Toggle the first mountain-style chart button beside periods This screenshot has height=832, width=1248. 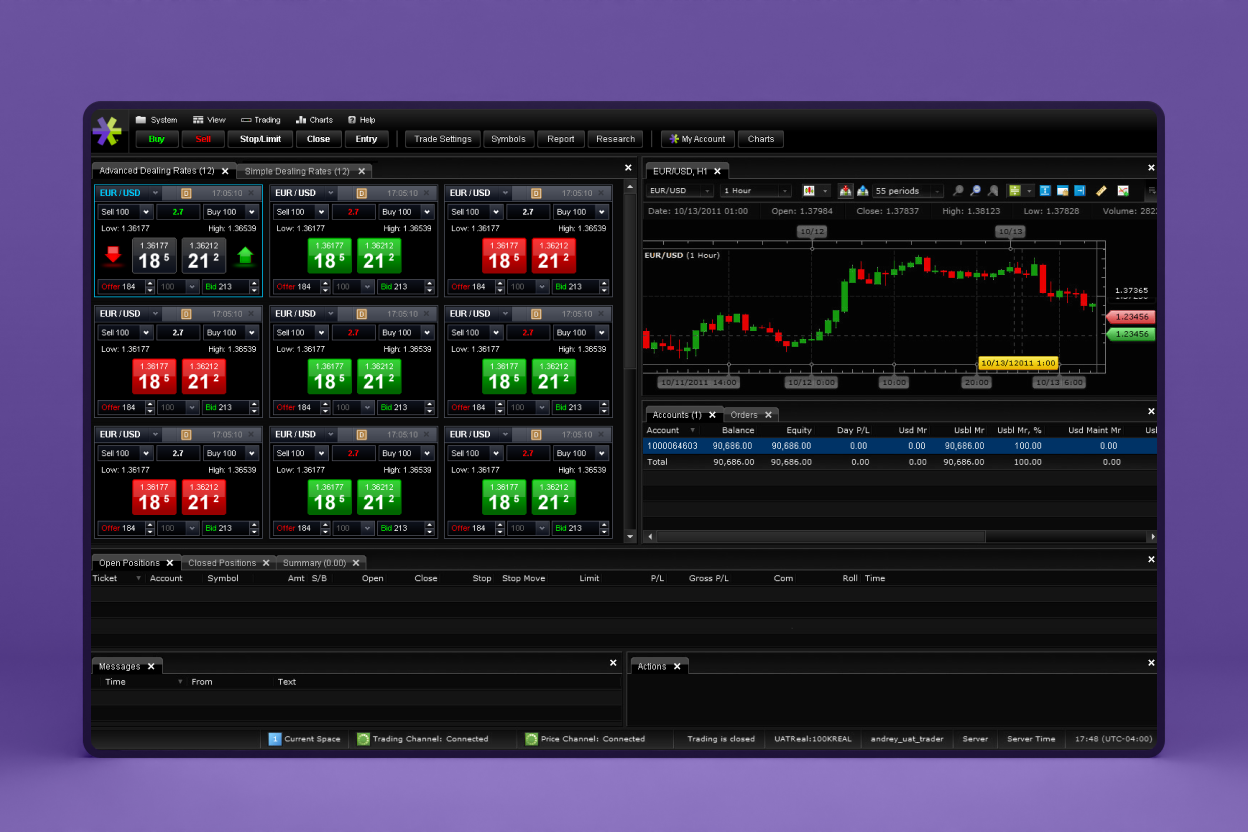coord(845,191)
